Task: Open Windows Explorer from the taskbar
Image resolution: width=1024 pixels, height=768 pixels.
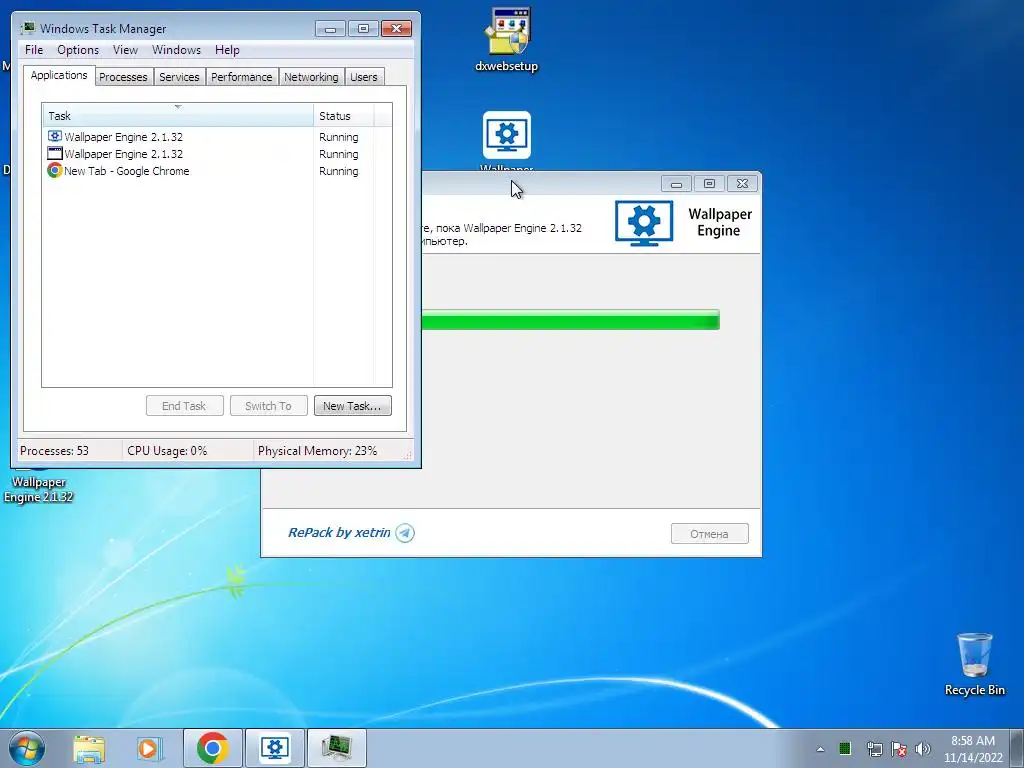Action: 89,748
